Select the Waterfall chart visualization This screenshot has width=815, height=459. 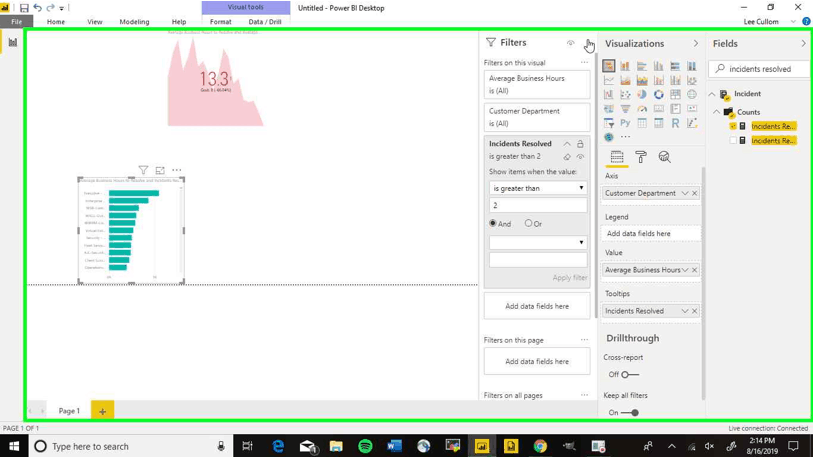tap(609, 95)
